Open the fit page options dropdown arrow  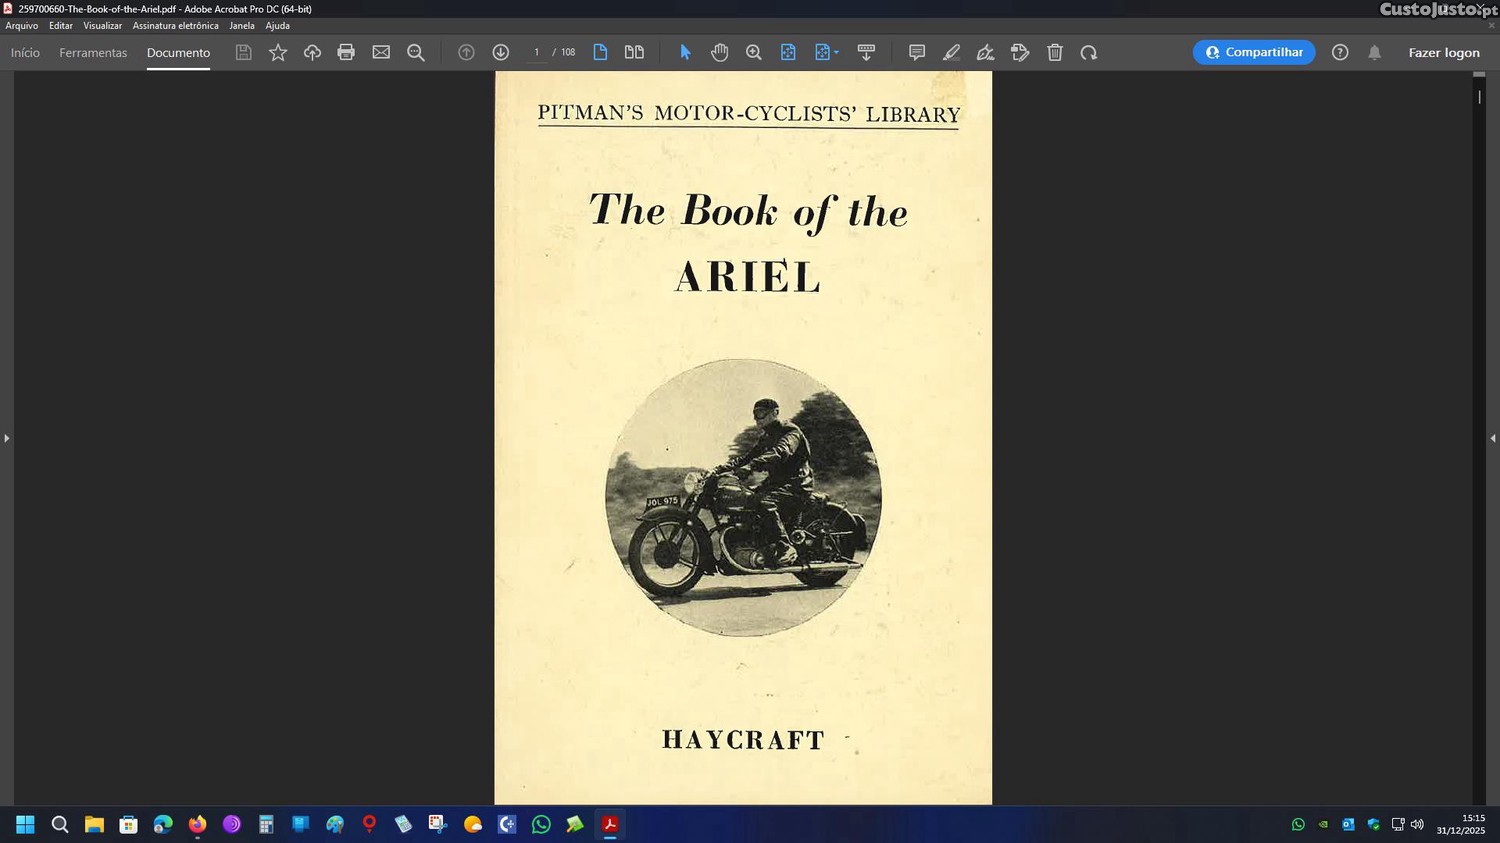point(836,52)
